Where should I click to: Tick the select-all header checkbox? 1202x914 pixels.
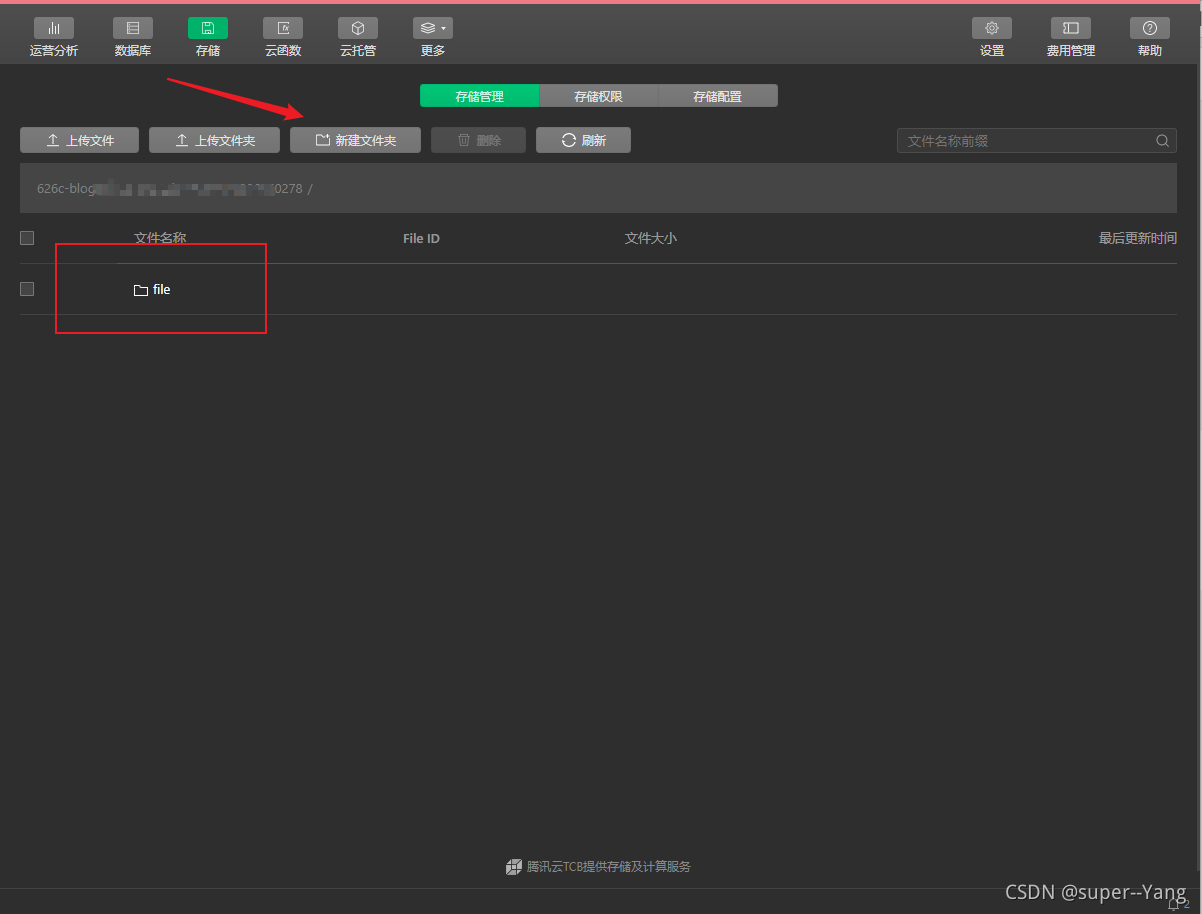pyautogui.click(x=27, y=238)
